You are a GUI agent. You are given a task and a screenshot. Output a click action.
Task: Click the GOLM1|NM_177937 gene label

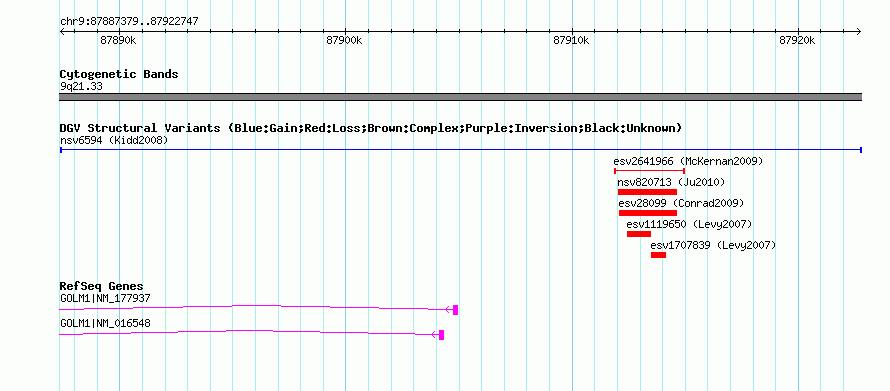click(x=105, y=298)
